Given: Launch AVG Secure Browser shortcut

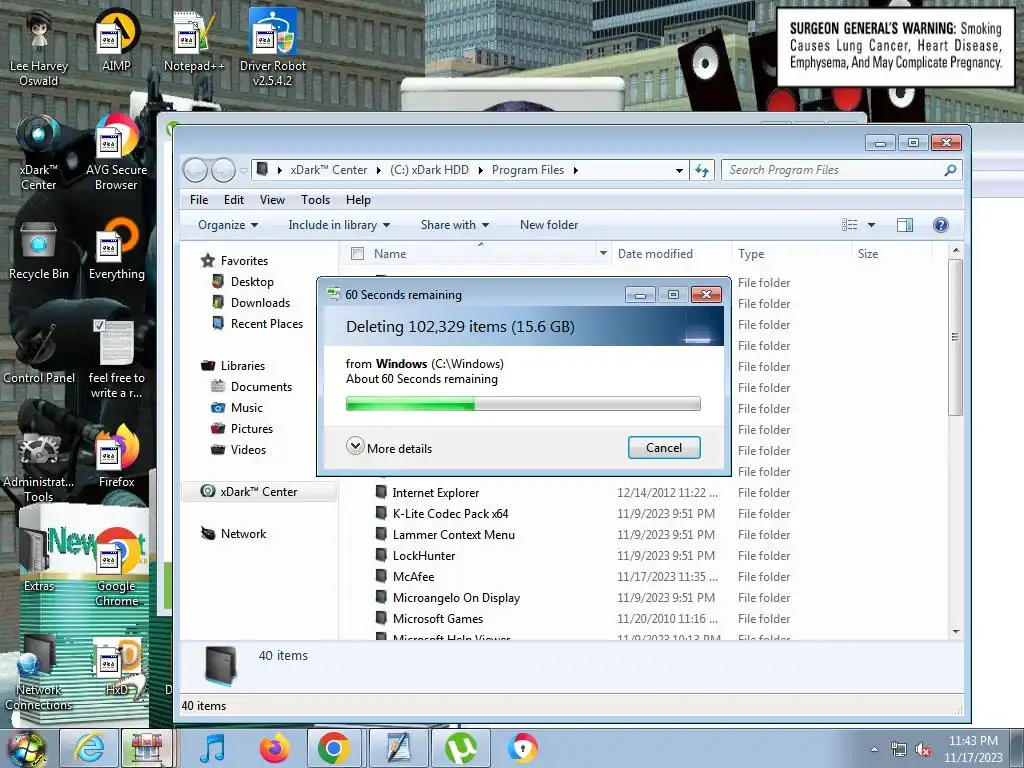Looking at the screenshot, I should [116, 152].
